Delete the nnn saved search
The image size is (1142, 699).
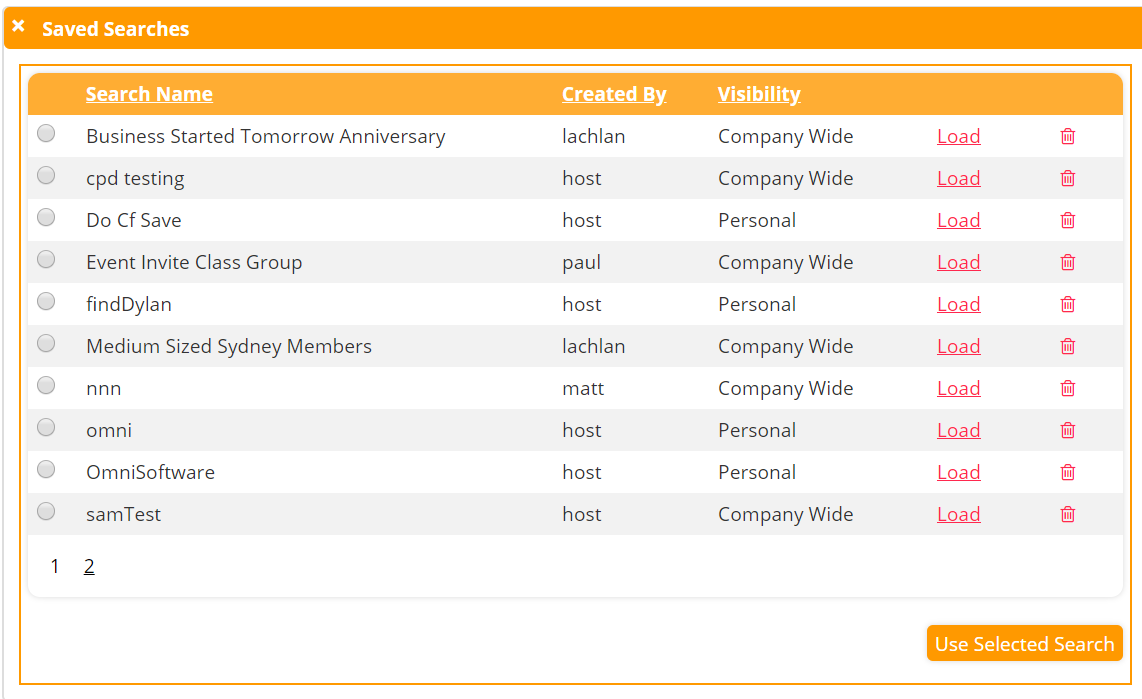tap(1068, 389)
